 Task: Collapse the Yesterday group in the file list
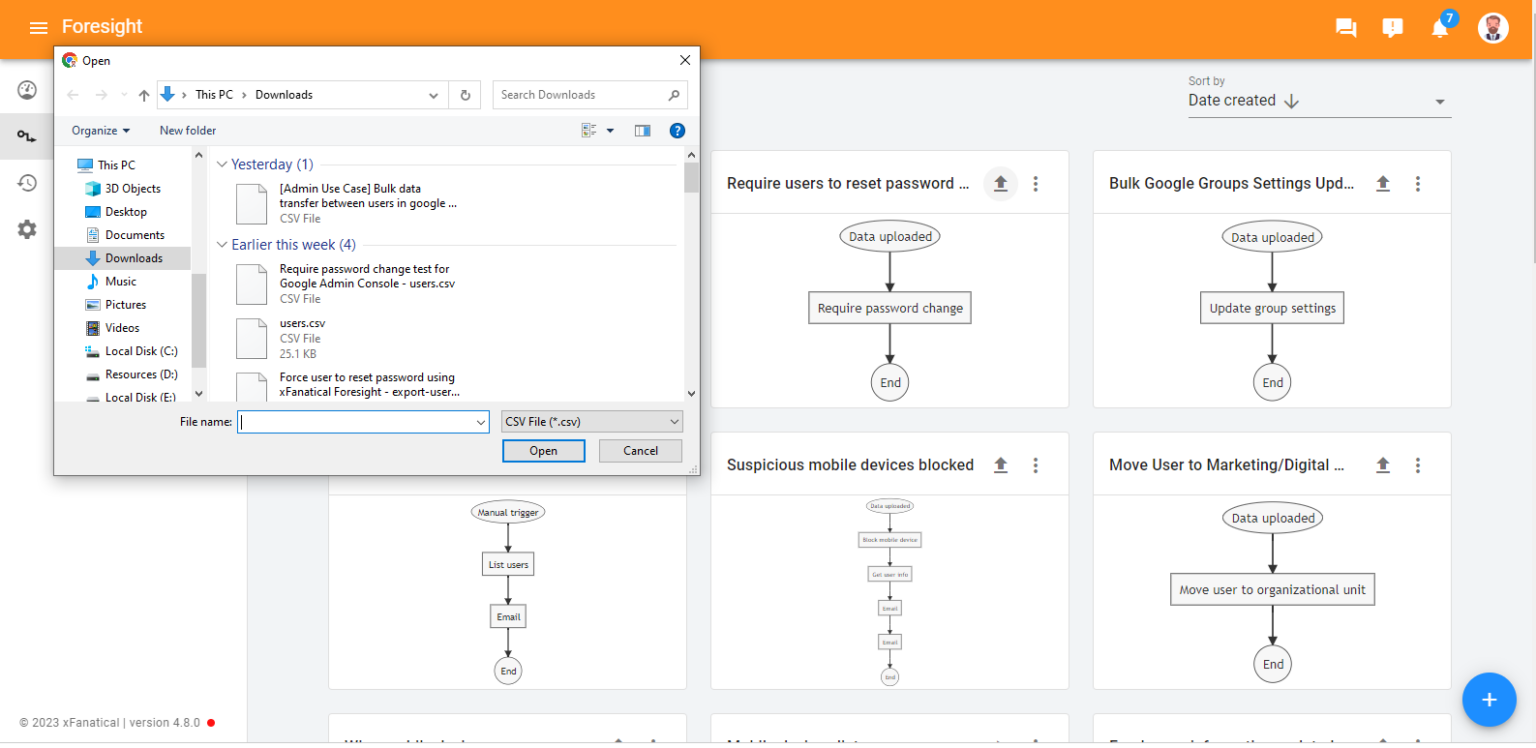pos(222,164)
